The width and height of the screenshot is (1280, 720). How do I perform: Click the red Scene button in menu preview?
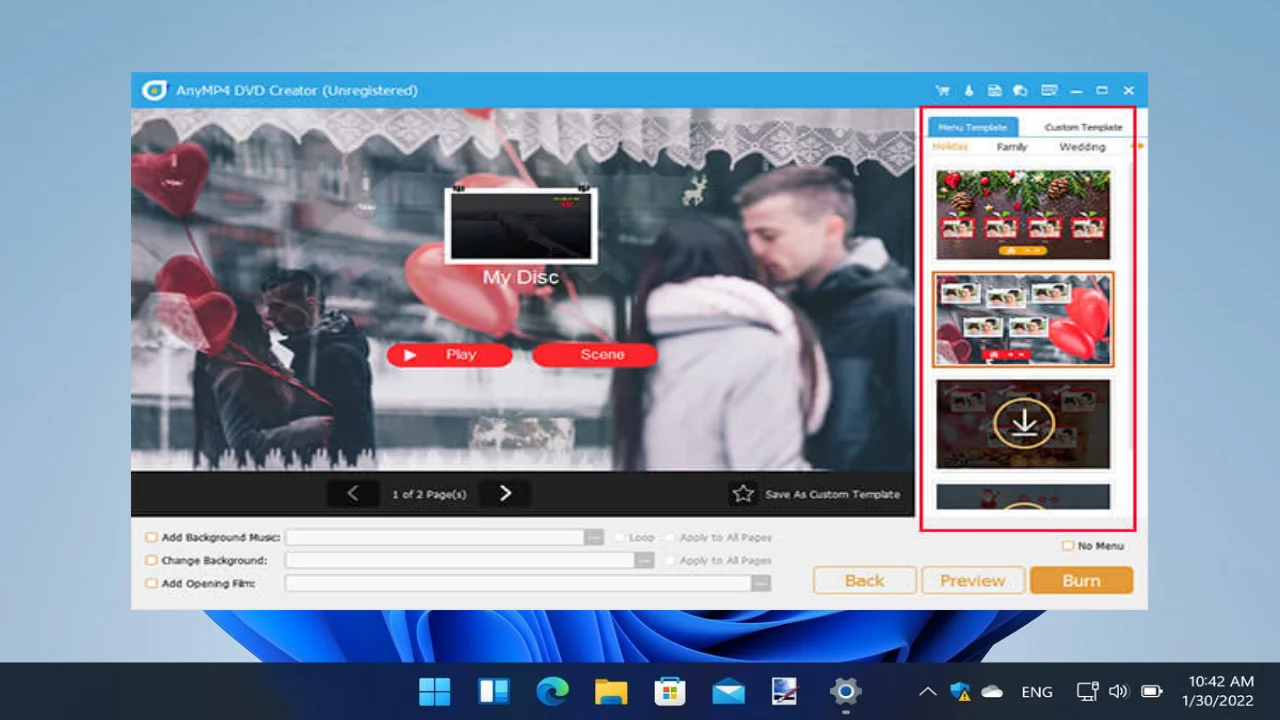point(595,354)
